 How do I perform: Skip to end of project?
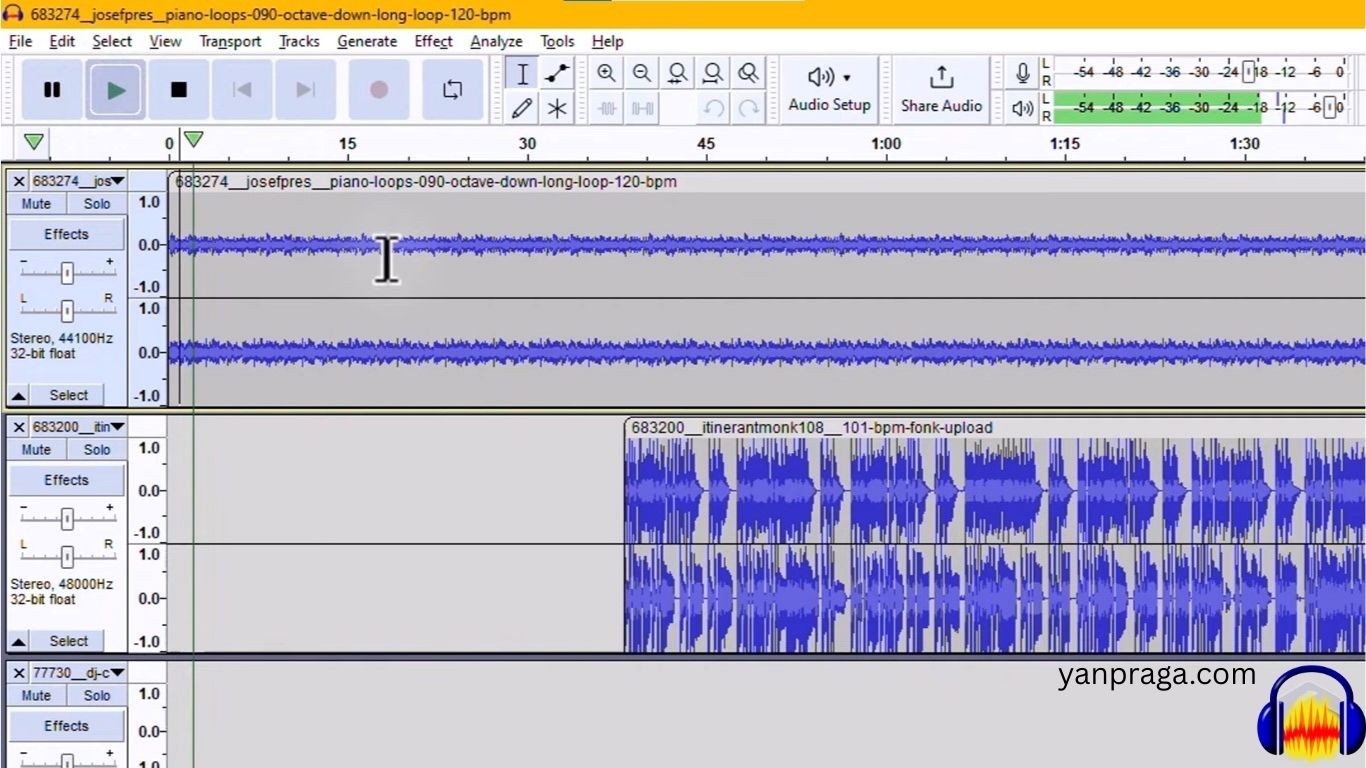(x=305, y=90)
